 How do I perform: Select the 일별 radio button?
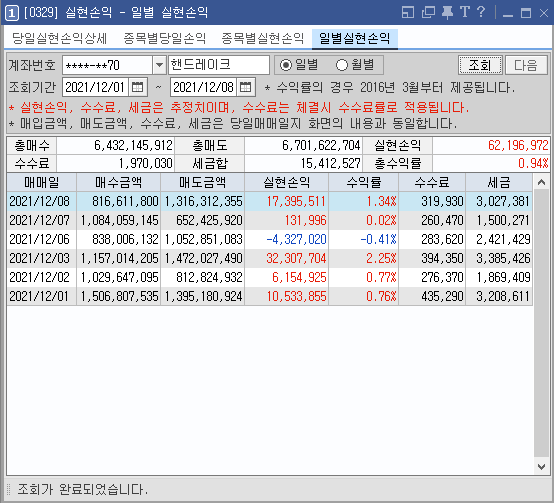tap(285, 65)
